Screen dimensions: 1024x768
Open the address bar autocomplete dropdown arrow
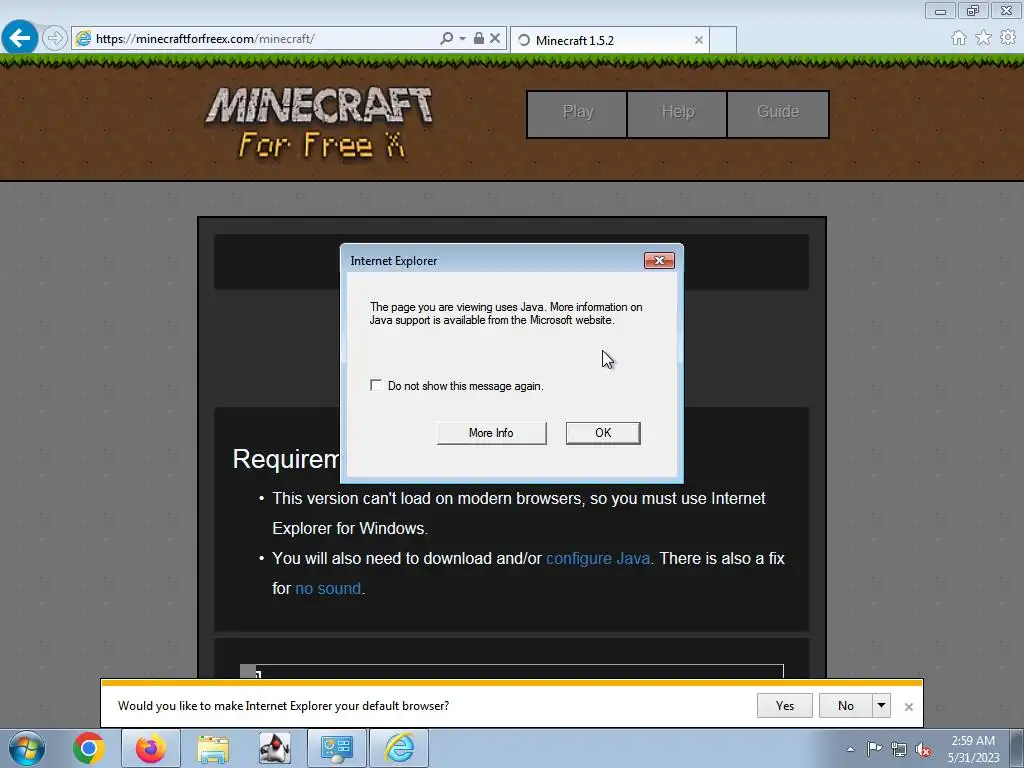click(462, 39)
